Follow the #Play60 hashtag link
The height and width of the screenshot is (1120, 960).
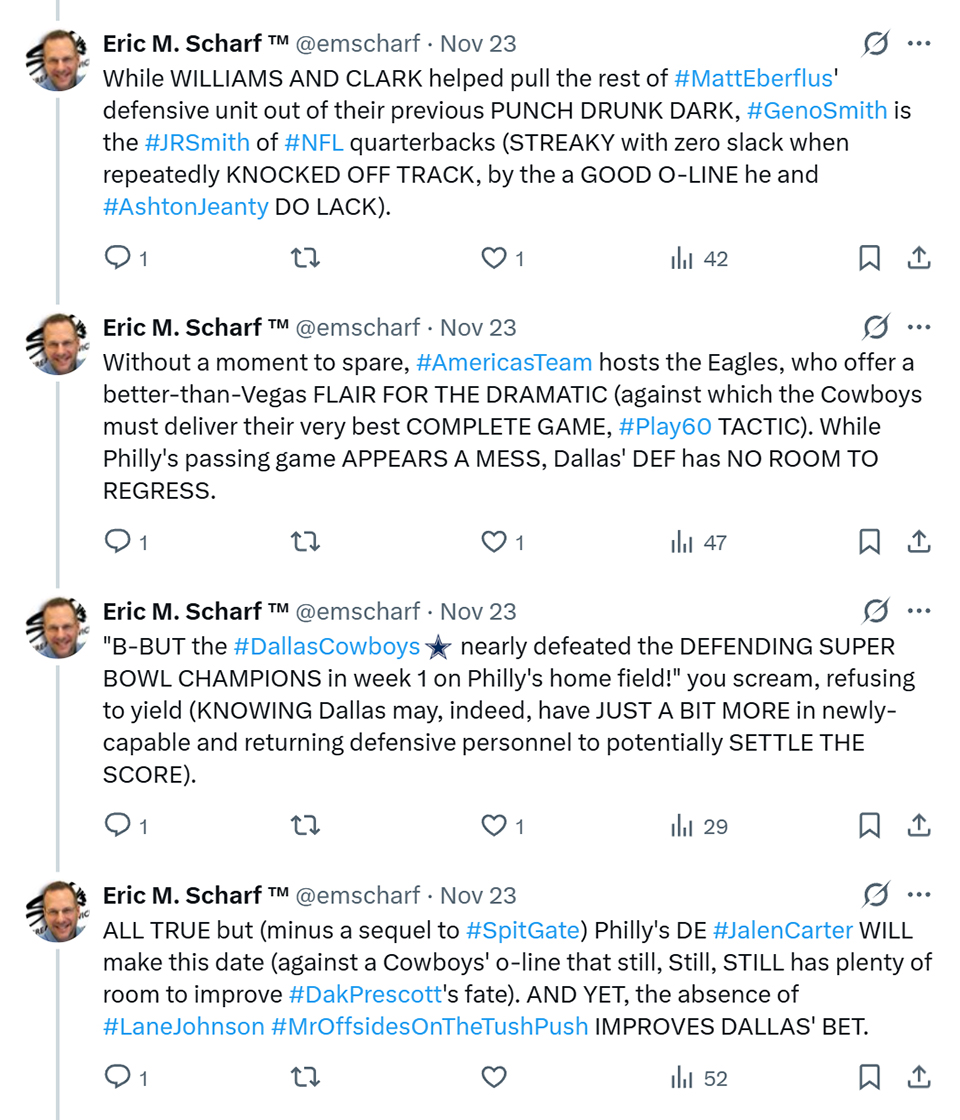[665, 426]
